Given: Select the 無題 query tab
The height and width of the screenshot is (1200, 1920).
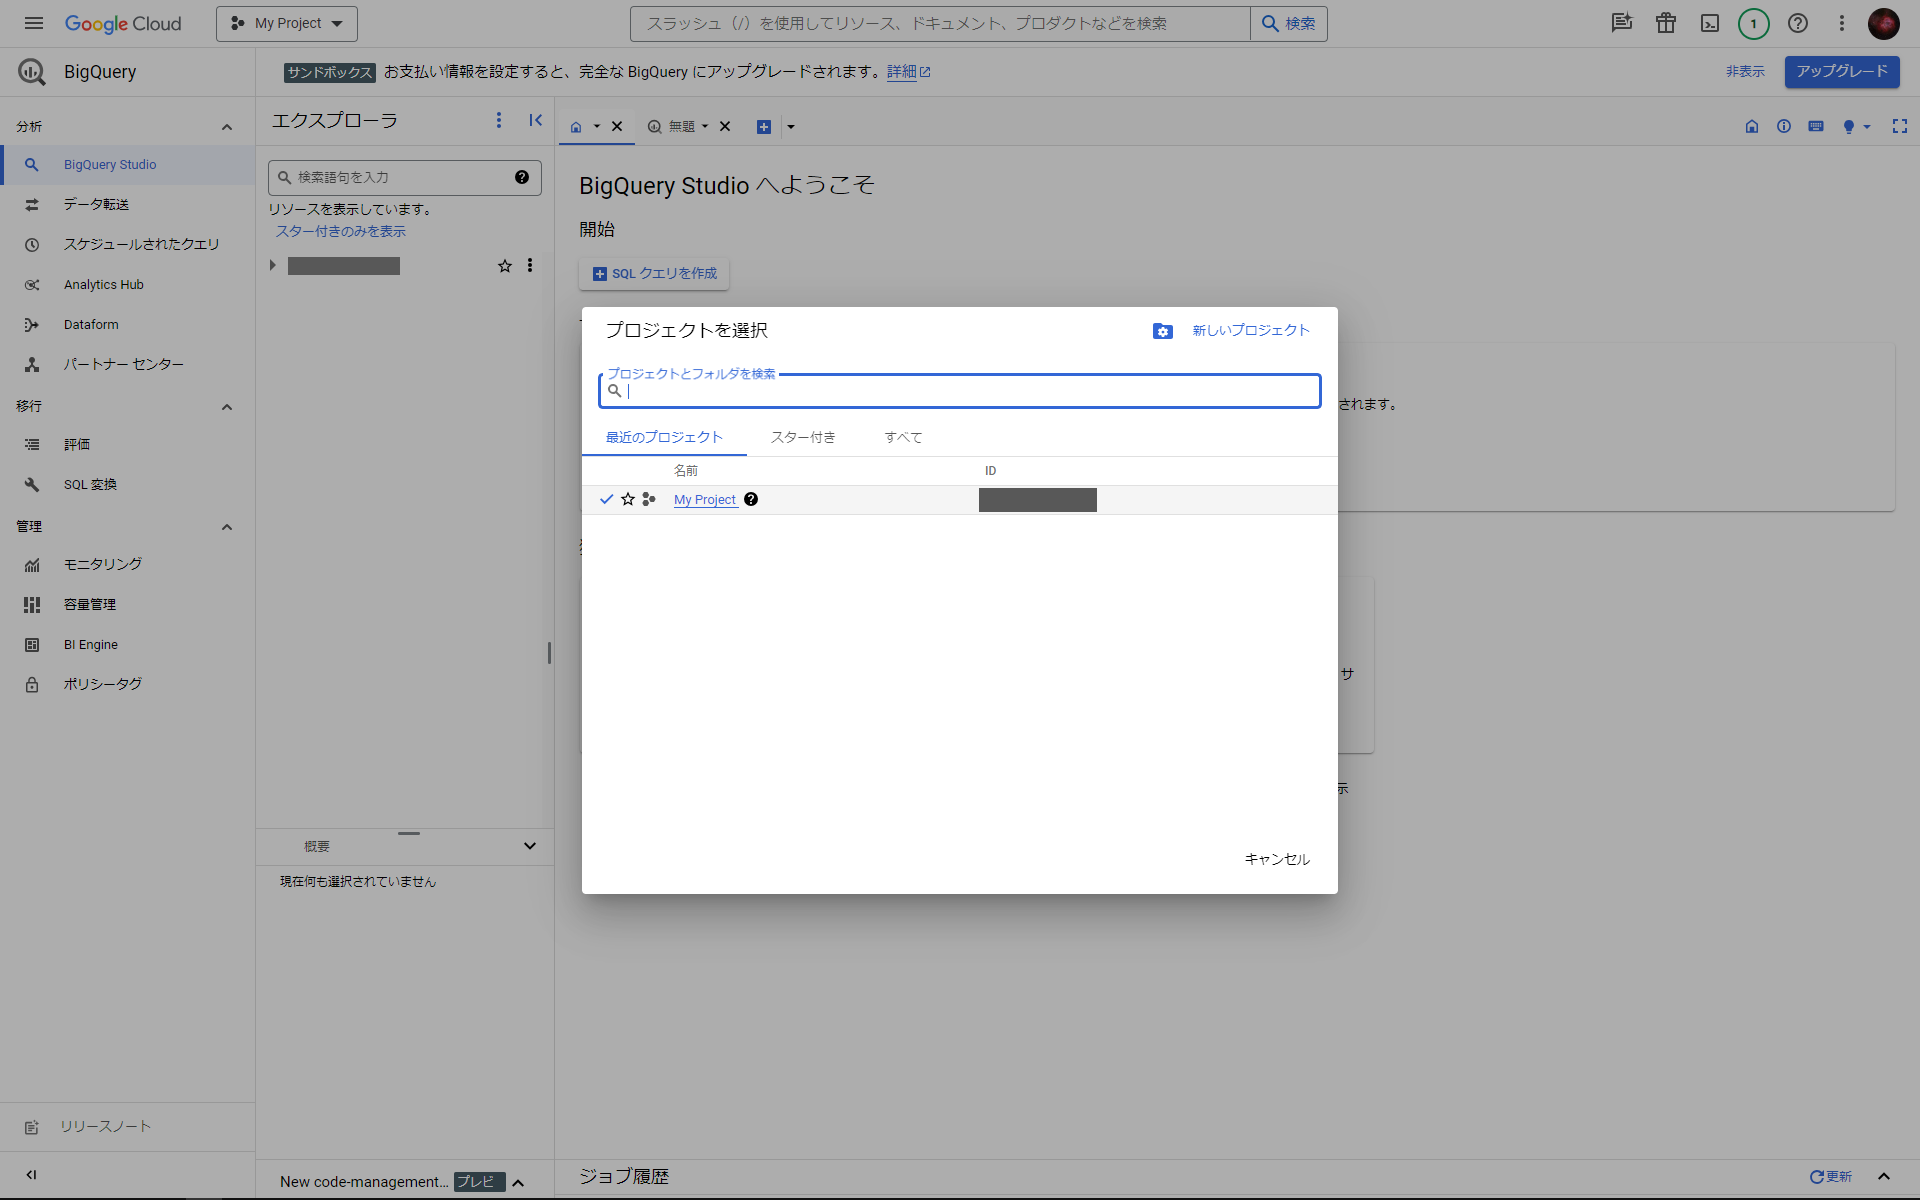Looking at the screenshot, I should coord(683,126).
